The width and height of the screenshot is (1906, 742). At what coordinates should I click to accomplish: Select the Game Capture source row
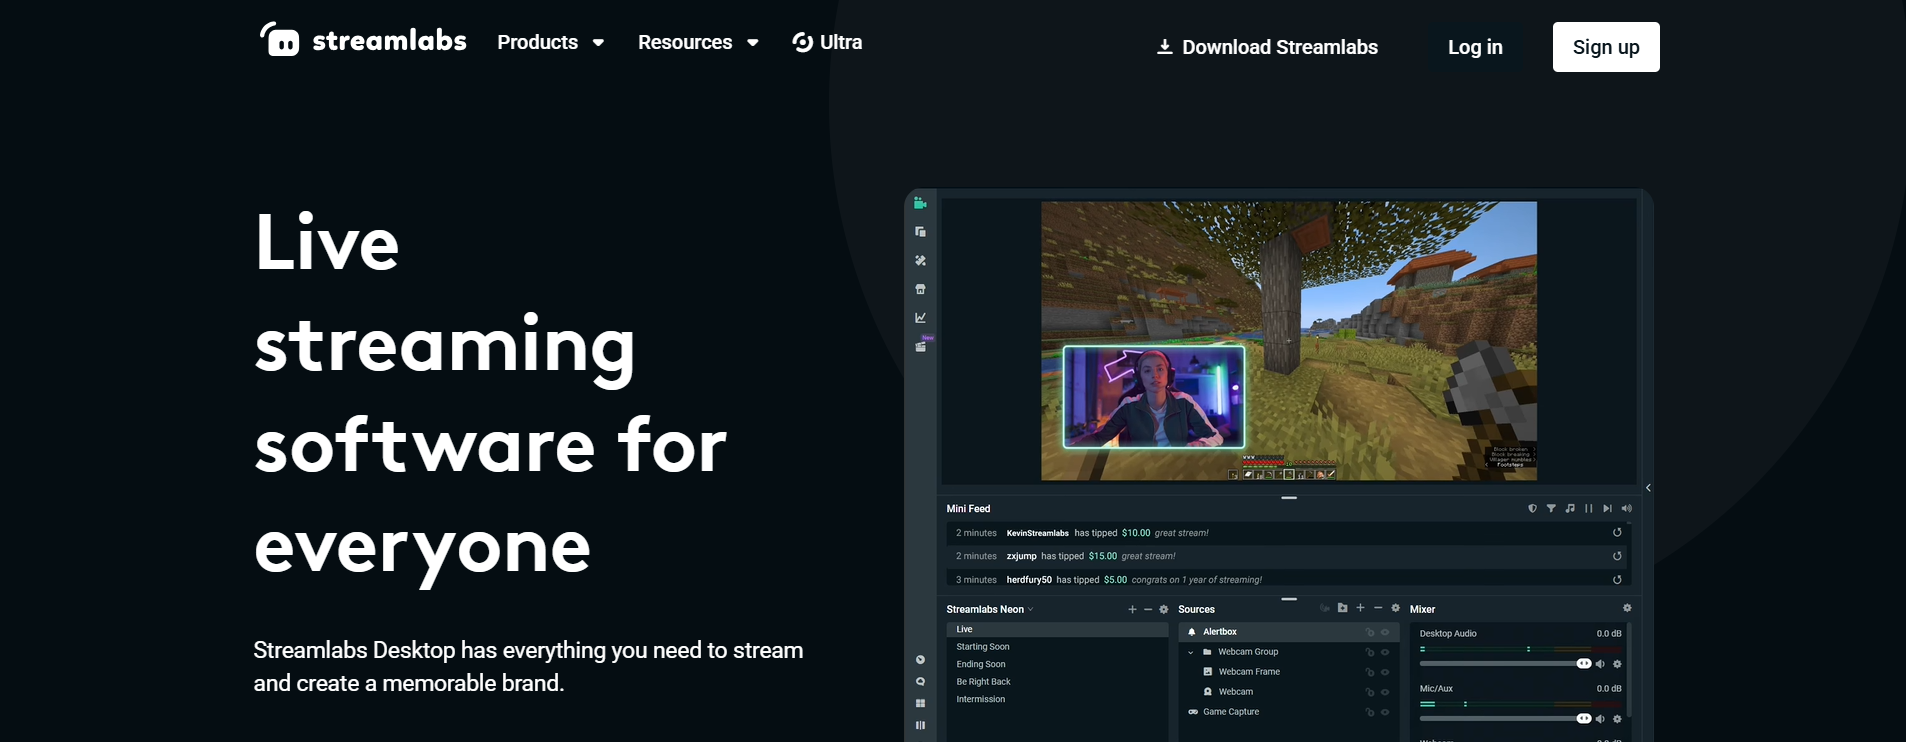pos(1289,712)
